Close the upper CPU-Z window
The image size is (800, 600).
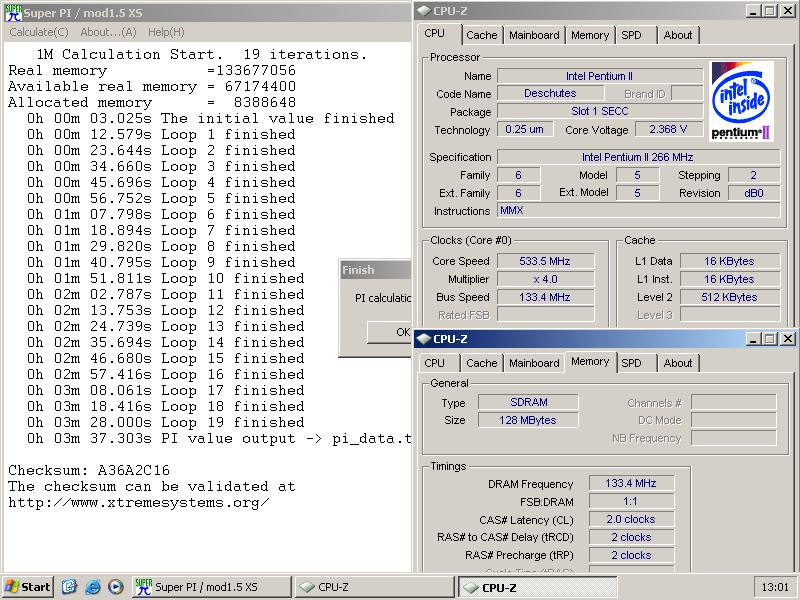coord(788,11)
